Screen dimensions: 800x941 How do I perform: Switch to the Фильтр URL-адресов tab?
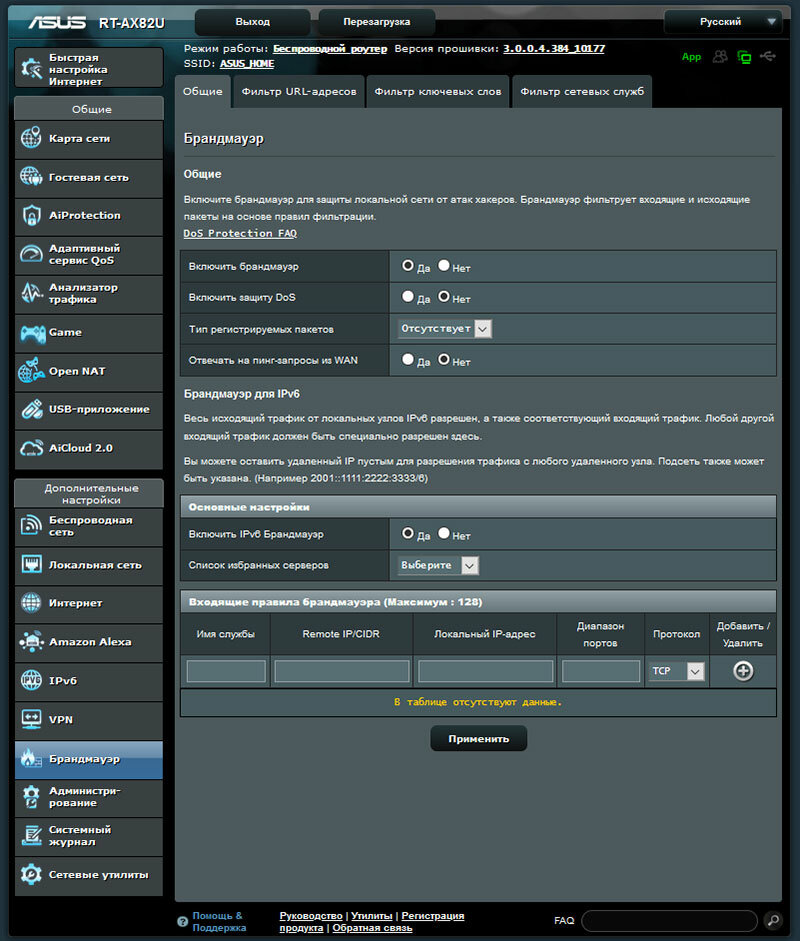point(299,92)
